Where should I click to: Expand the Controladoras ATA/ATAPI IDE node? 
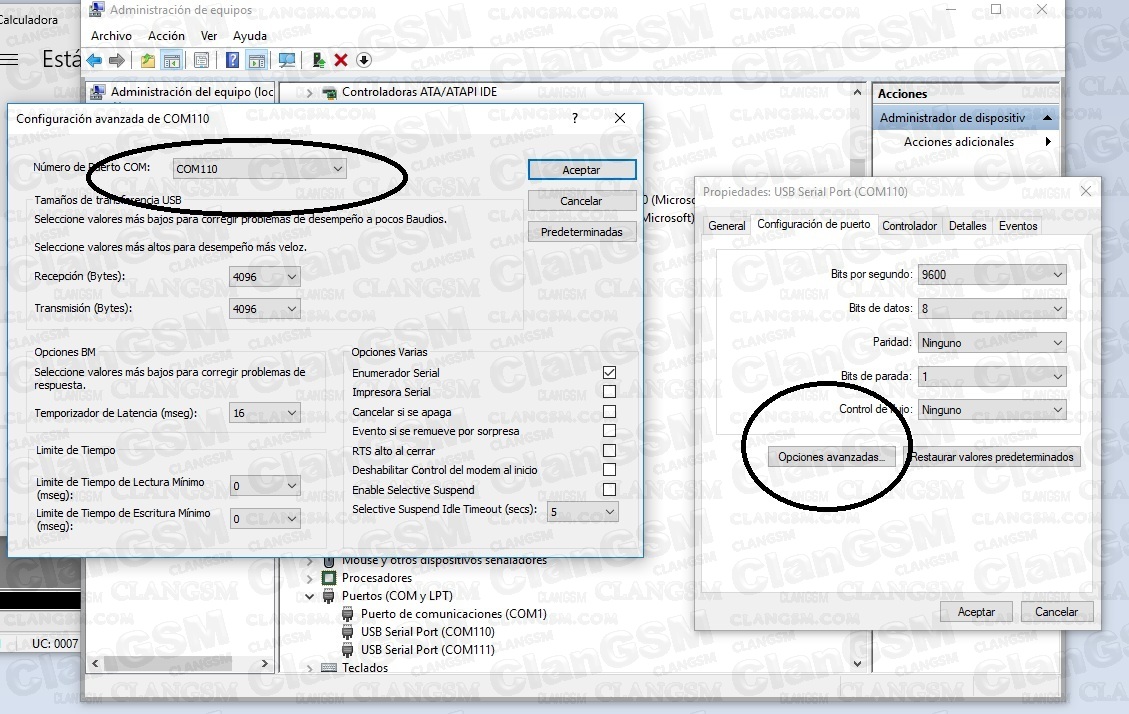310,92
